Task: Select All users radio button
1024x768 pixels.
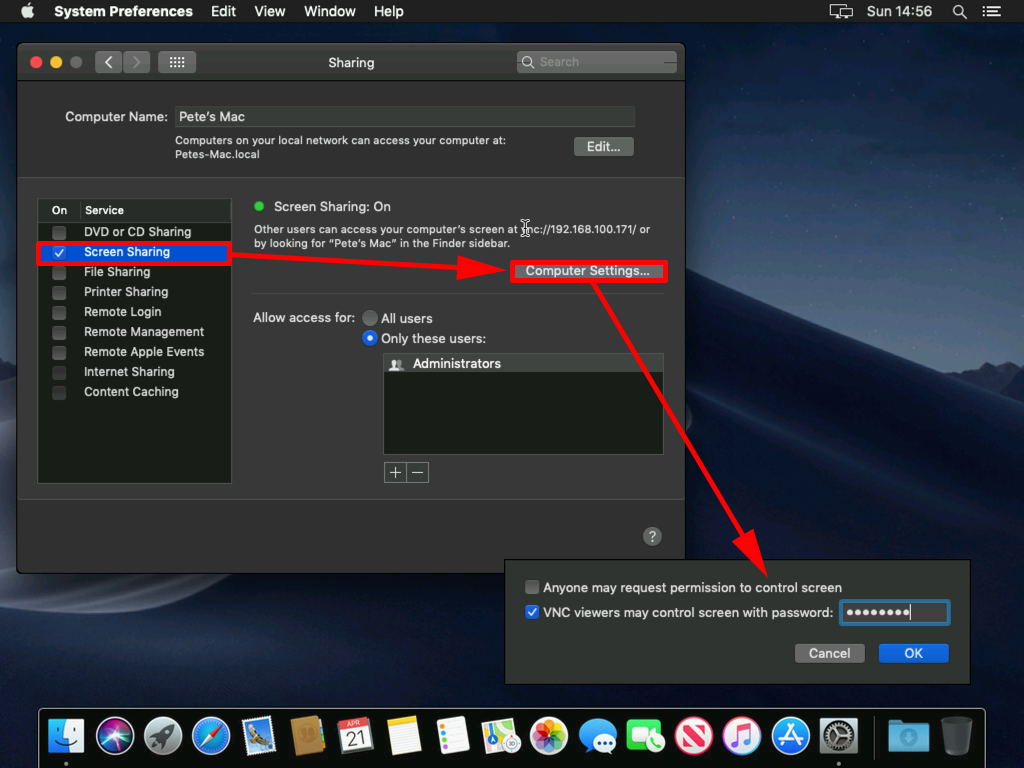Action: click(370, 318)
